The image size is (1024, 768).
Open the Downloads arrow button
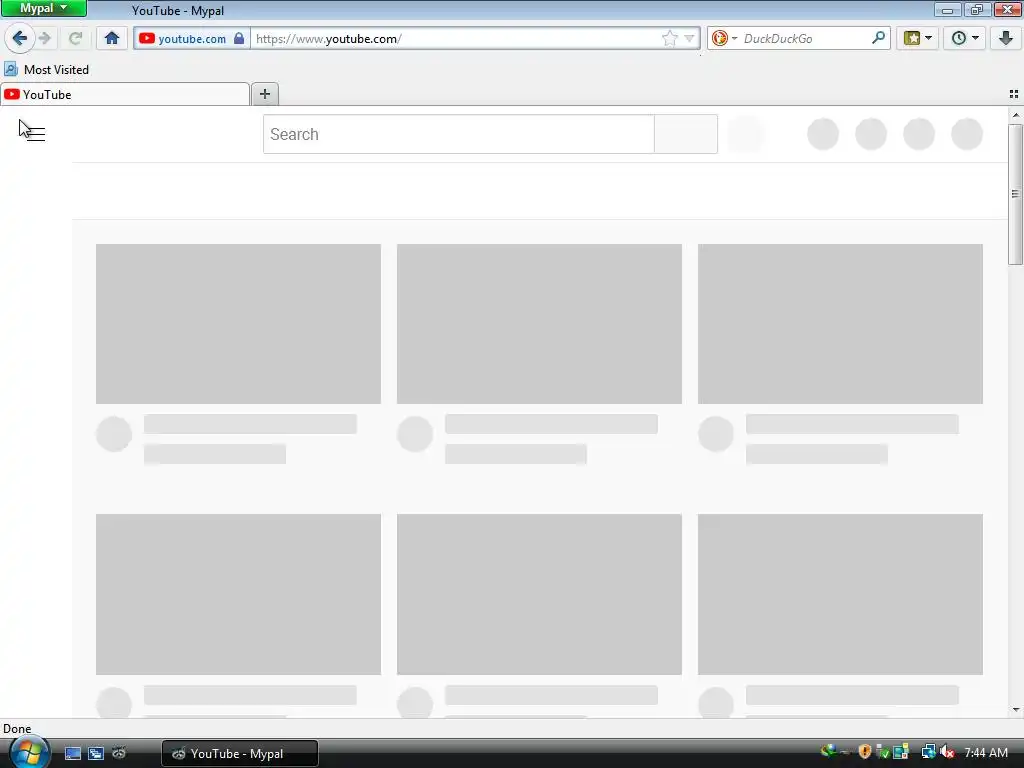pos(1006,39)
